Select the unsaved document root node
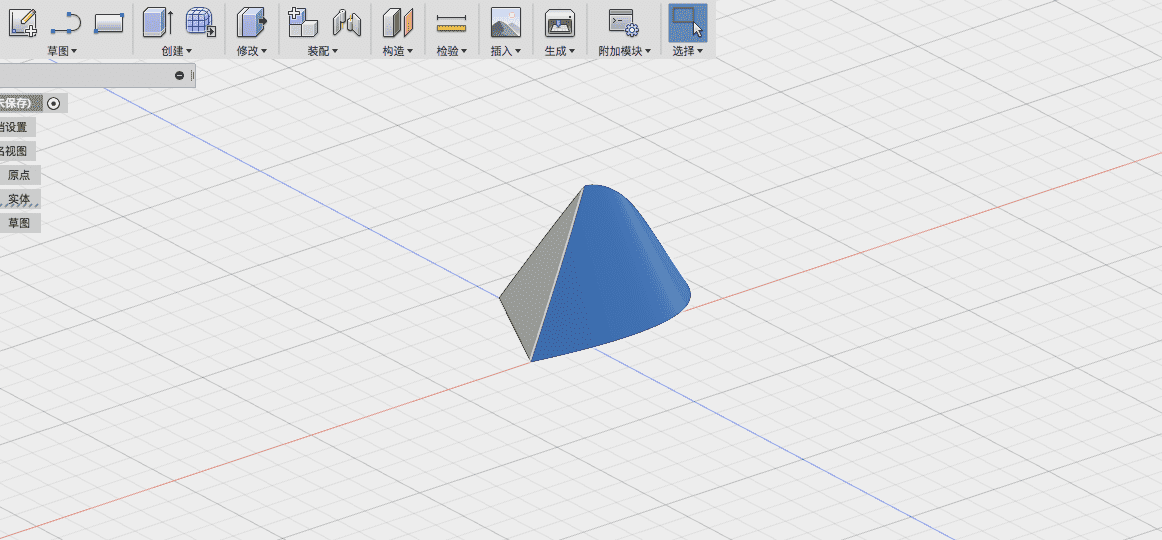Image resolution: width=1162 pixels, height=540 pixels. pyautogui.click(x=21, y=104)
